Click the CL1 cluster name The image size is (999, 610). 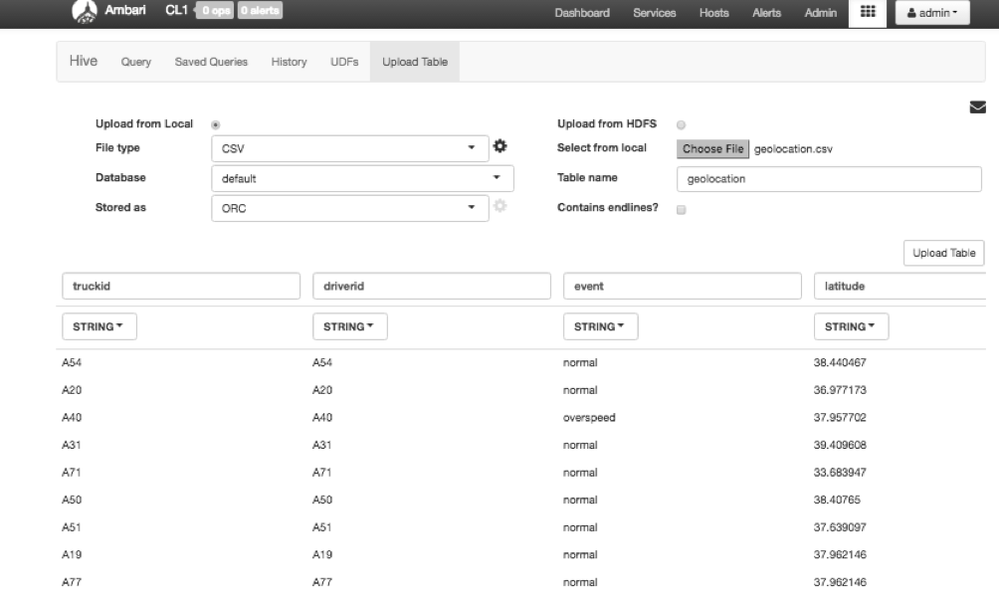(x=176, y=10)
